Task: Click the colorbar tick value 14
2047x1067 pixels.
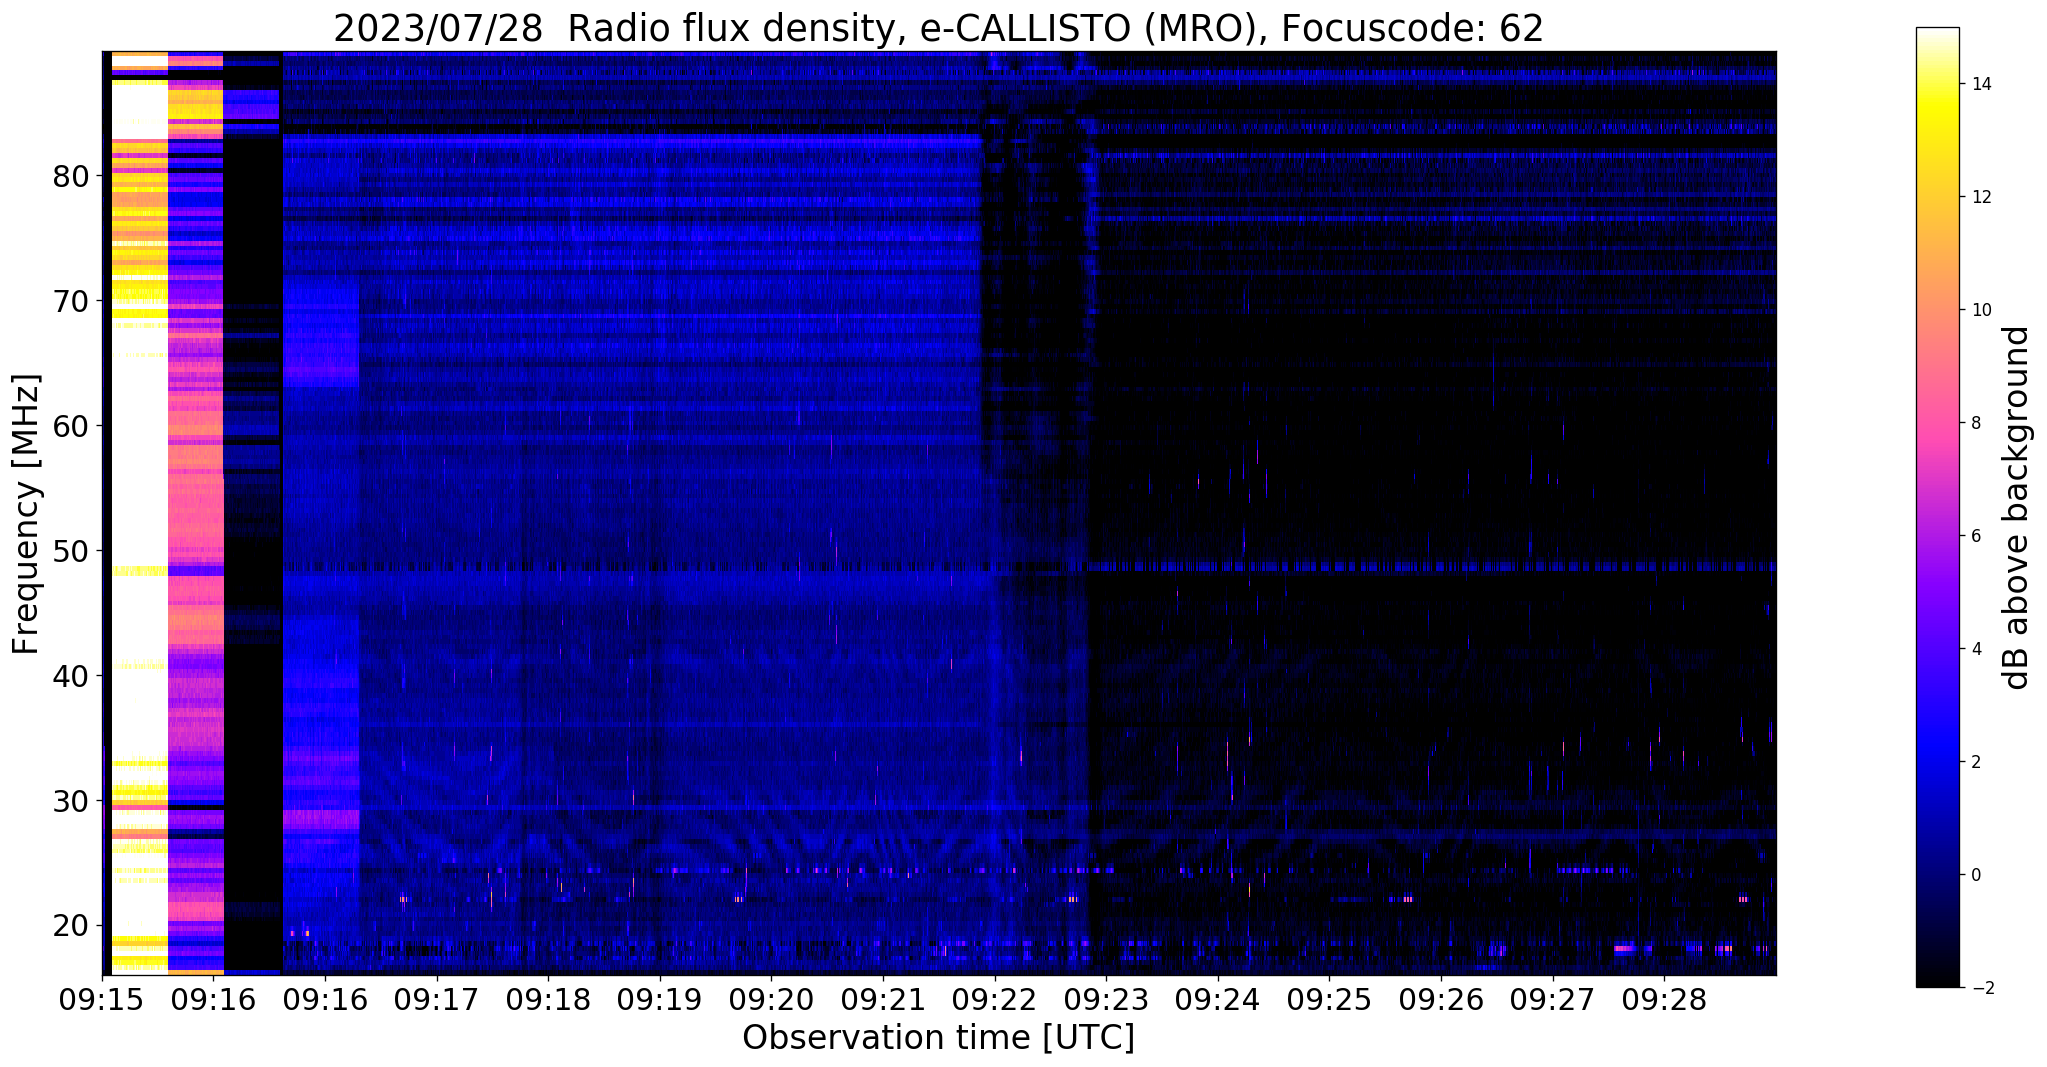Action: (1980, 84)
